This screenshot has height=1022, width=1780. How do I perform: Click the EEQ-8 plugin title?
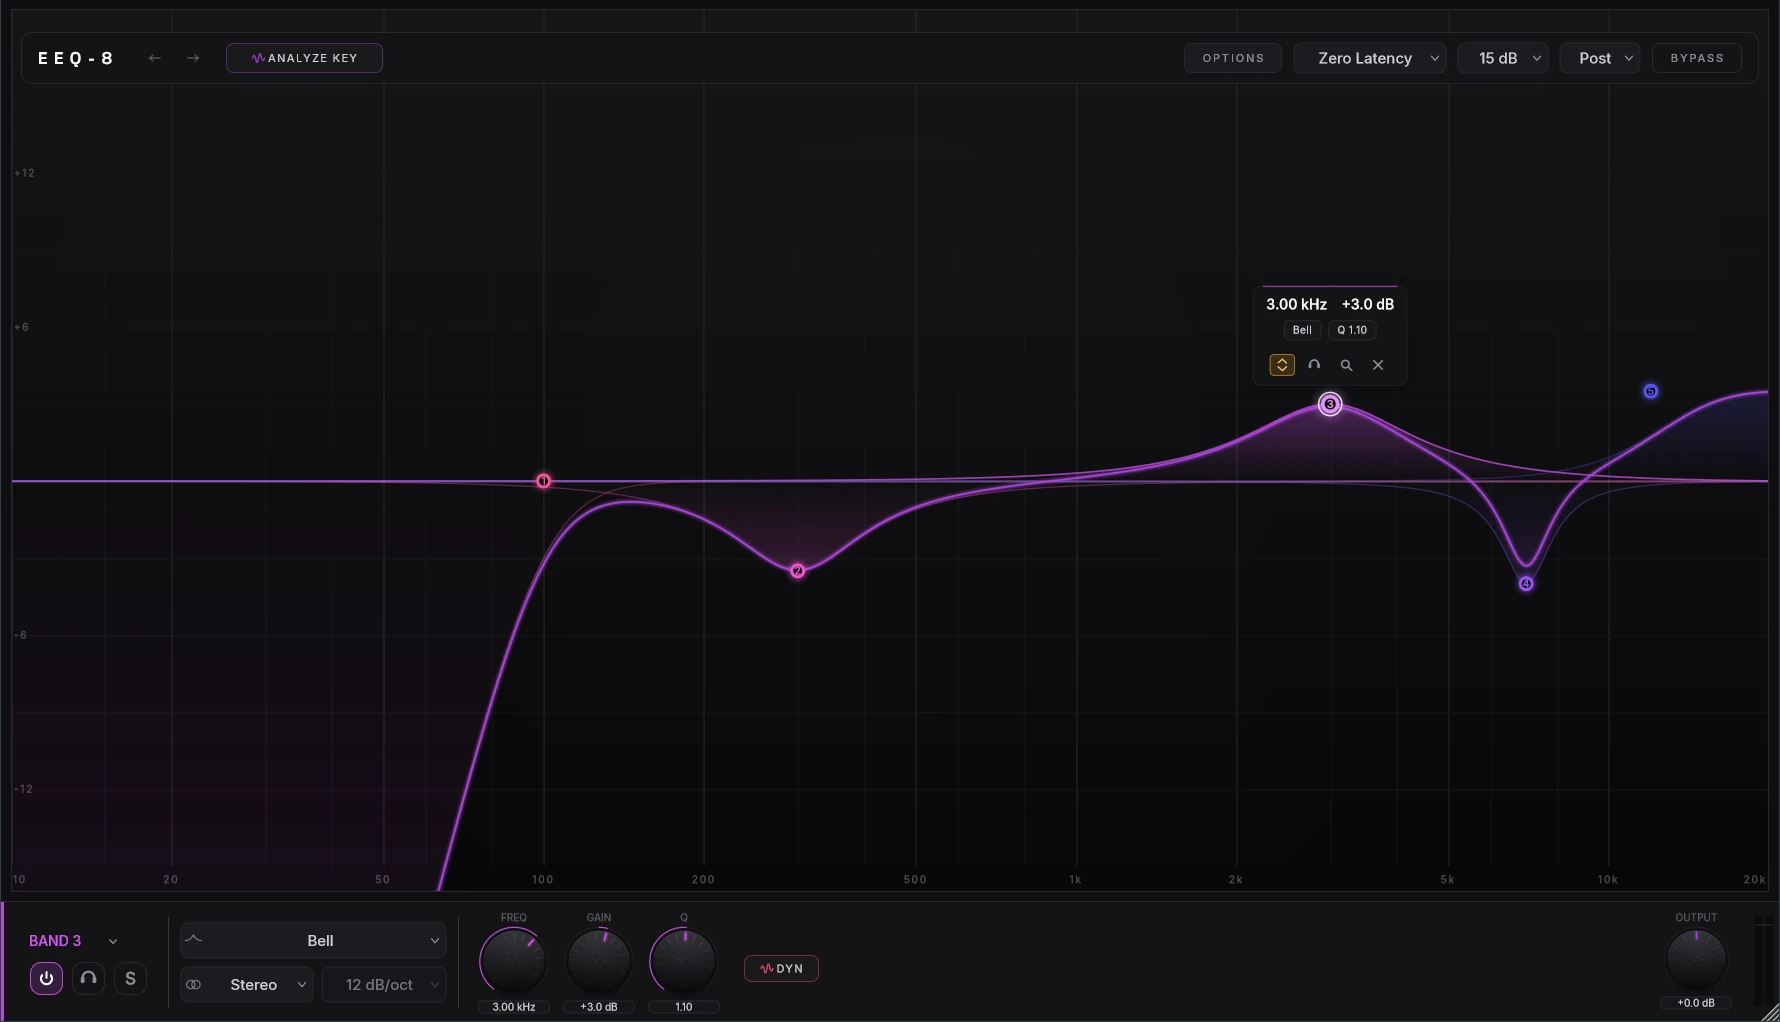[x=76, y=58]
